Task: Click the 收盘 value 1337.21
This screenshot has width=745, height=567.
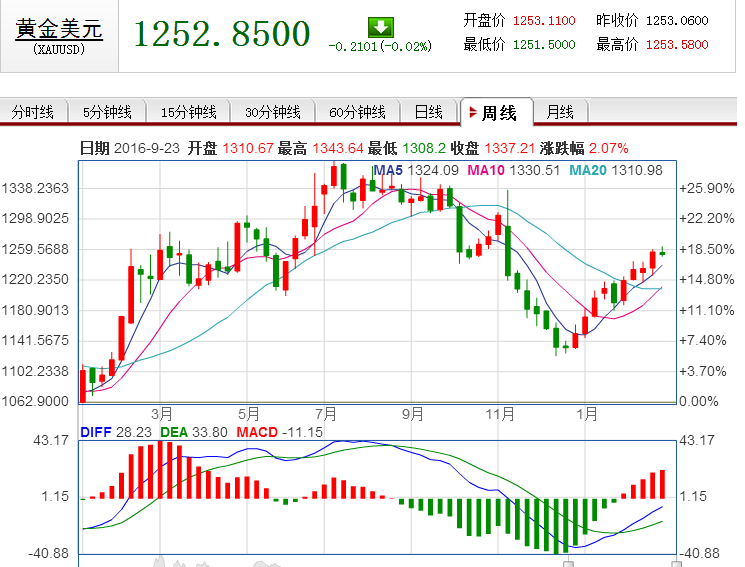Action: [x=510, y=148]
